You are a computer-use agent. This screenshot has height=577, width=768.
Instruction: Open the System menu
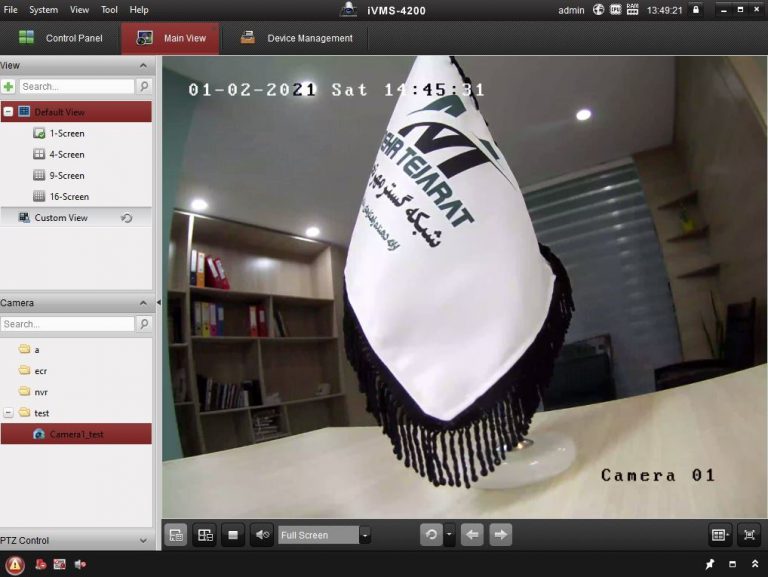tap(43, 10)
